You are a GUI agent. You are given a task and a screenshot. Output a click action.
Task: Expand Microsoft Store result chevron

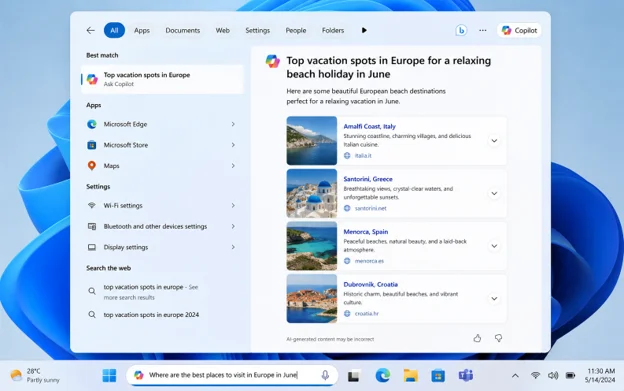233,145
